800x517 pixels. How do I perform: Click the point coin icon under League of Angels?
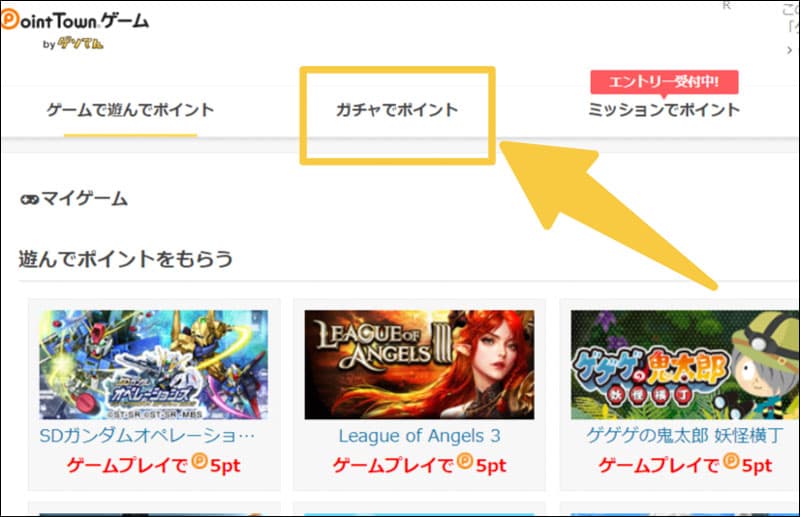(x=465, y=461)
